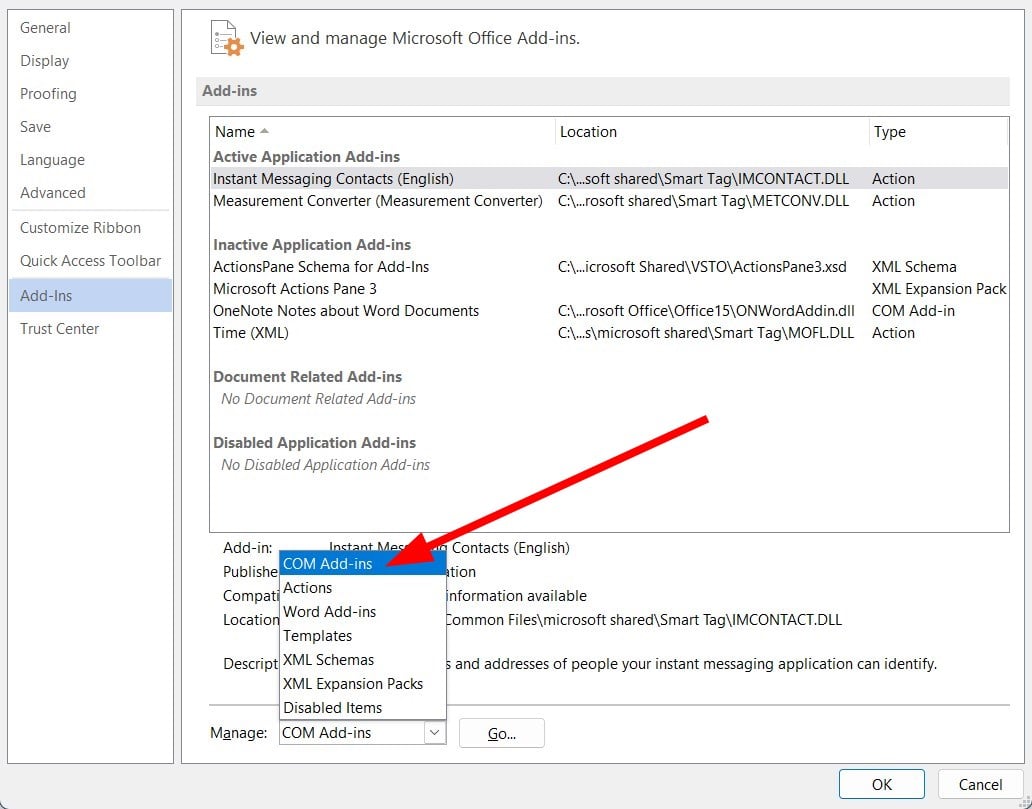Click the add-ins gear document icon
Image resolution: width=1032 pixels, height=809 pixels.
tap(226, 39)
